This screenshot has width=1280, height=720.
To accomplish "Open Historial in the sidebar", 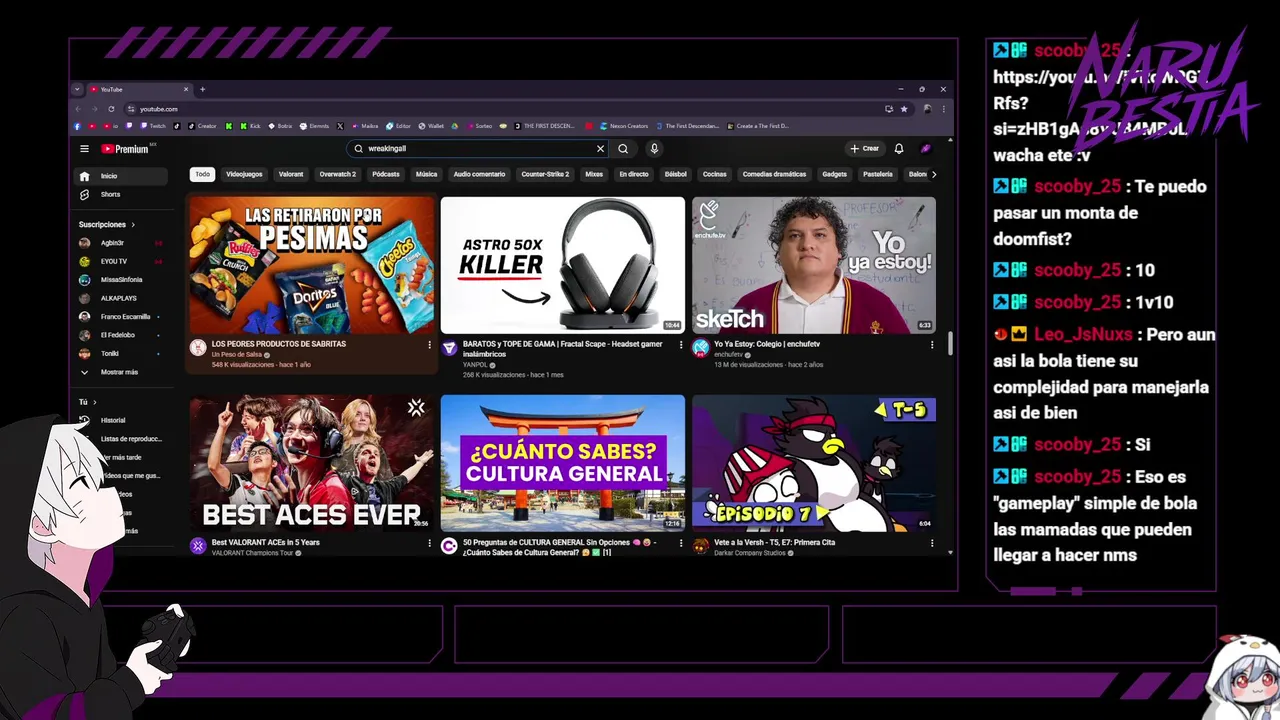I will [122, 420].
